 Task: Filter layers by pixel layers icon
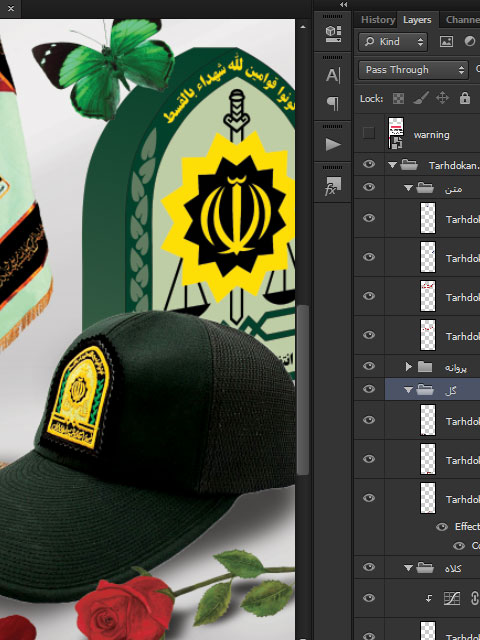coord(446,42)
